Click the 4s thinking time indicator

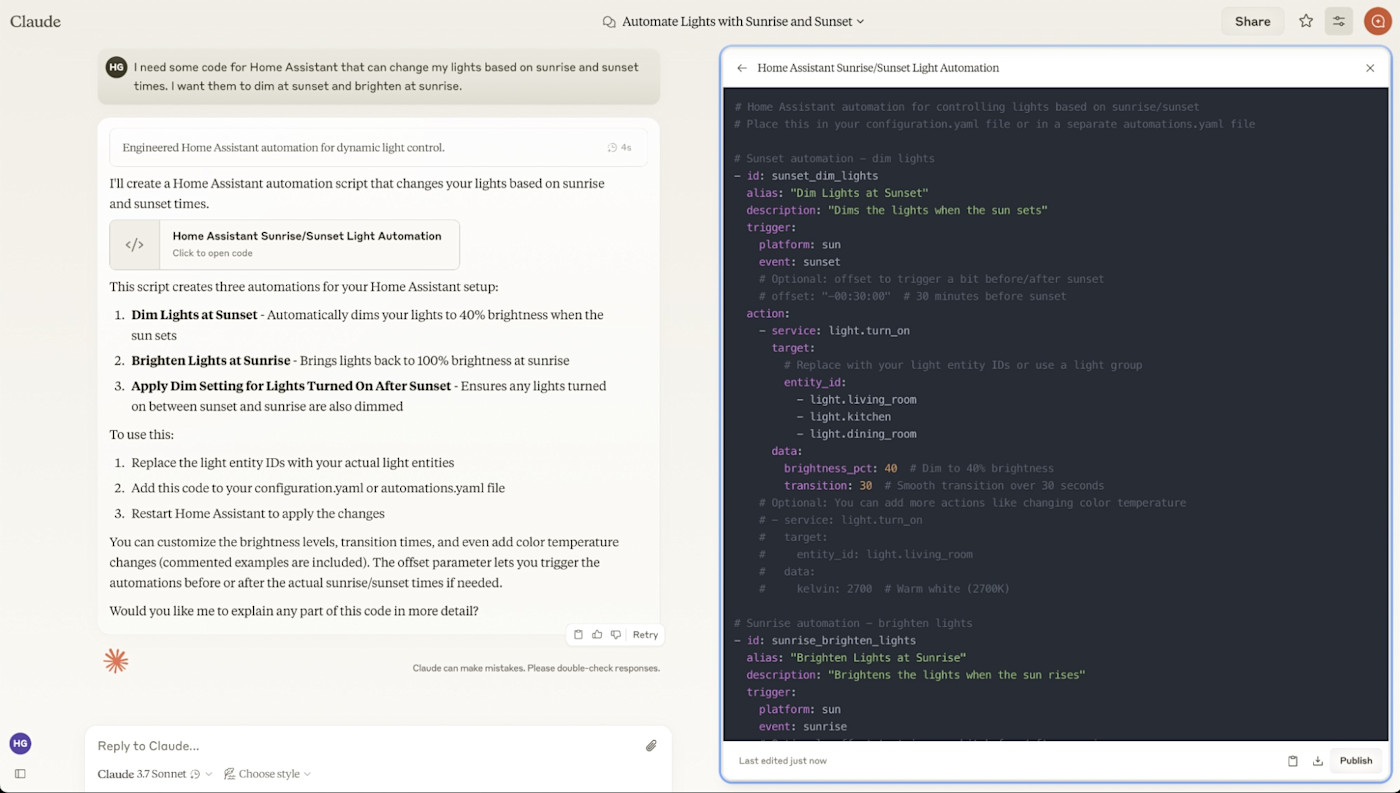pyautogui.click(x=620, y=147)
